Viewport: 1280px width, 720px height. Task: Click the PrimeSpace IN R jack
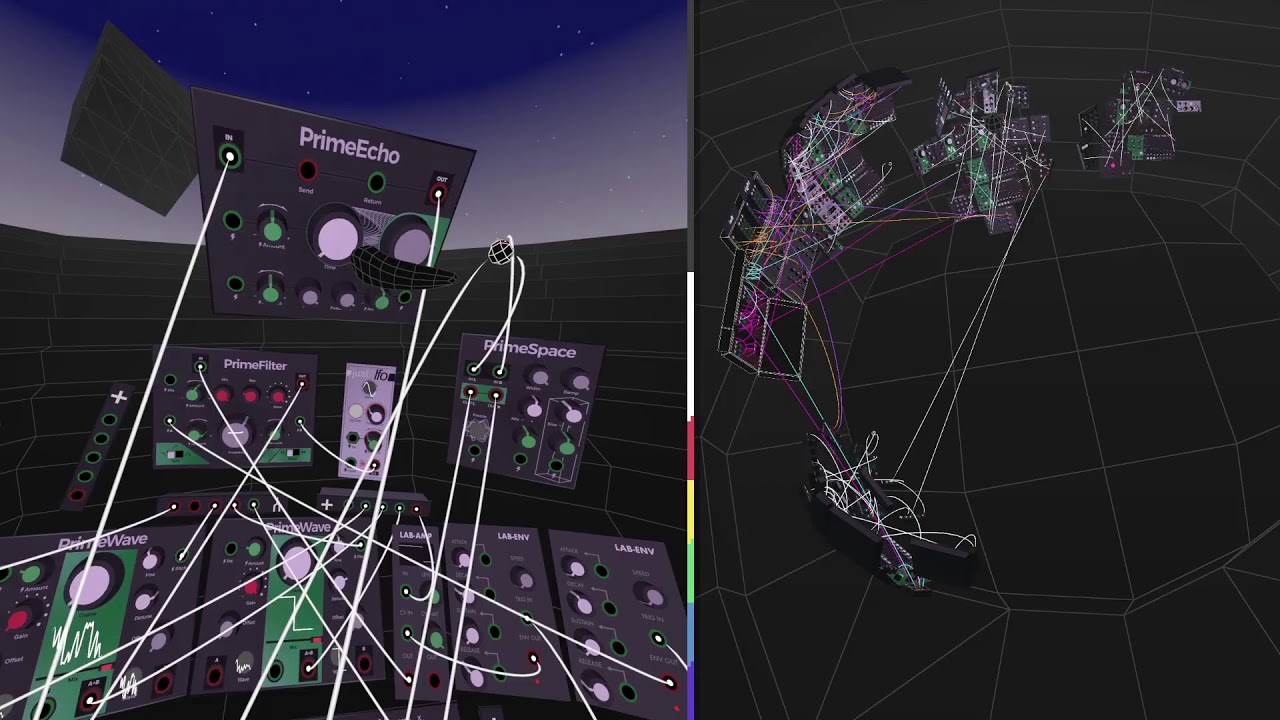[x=499, y=371]
